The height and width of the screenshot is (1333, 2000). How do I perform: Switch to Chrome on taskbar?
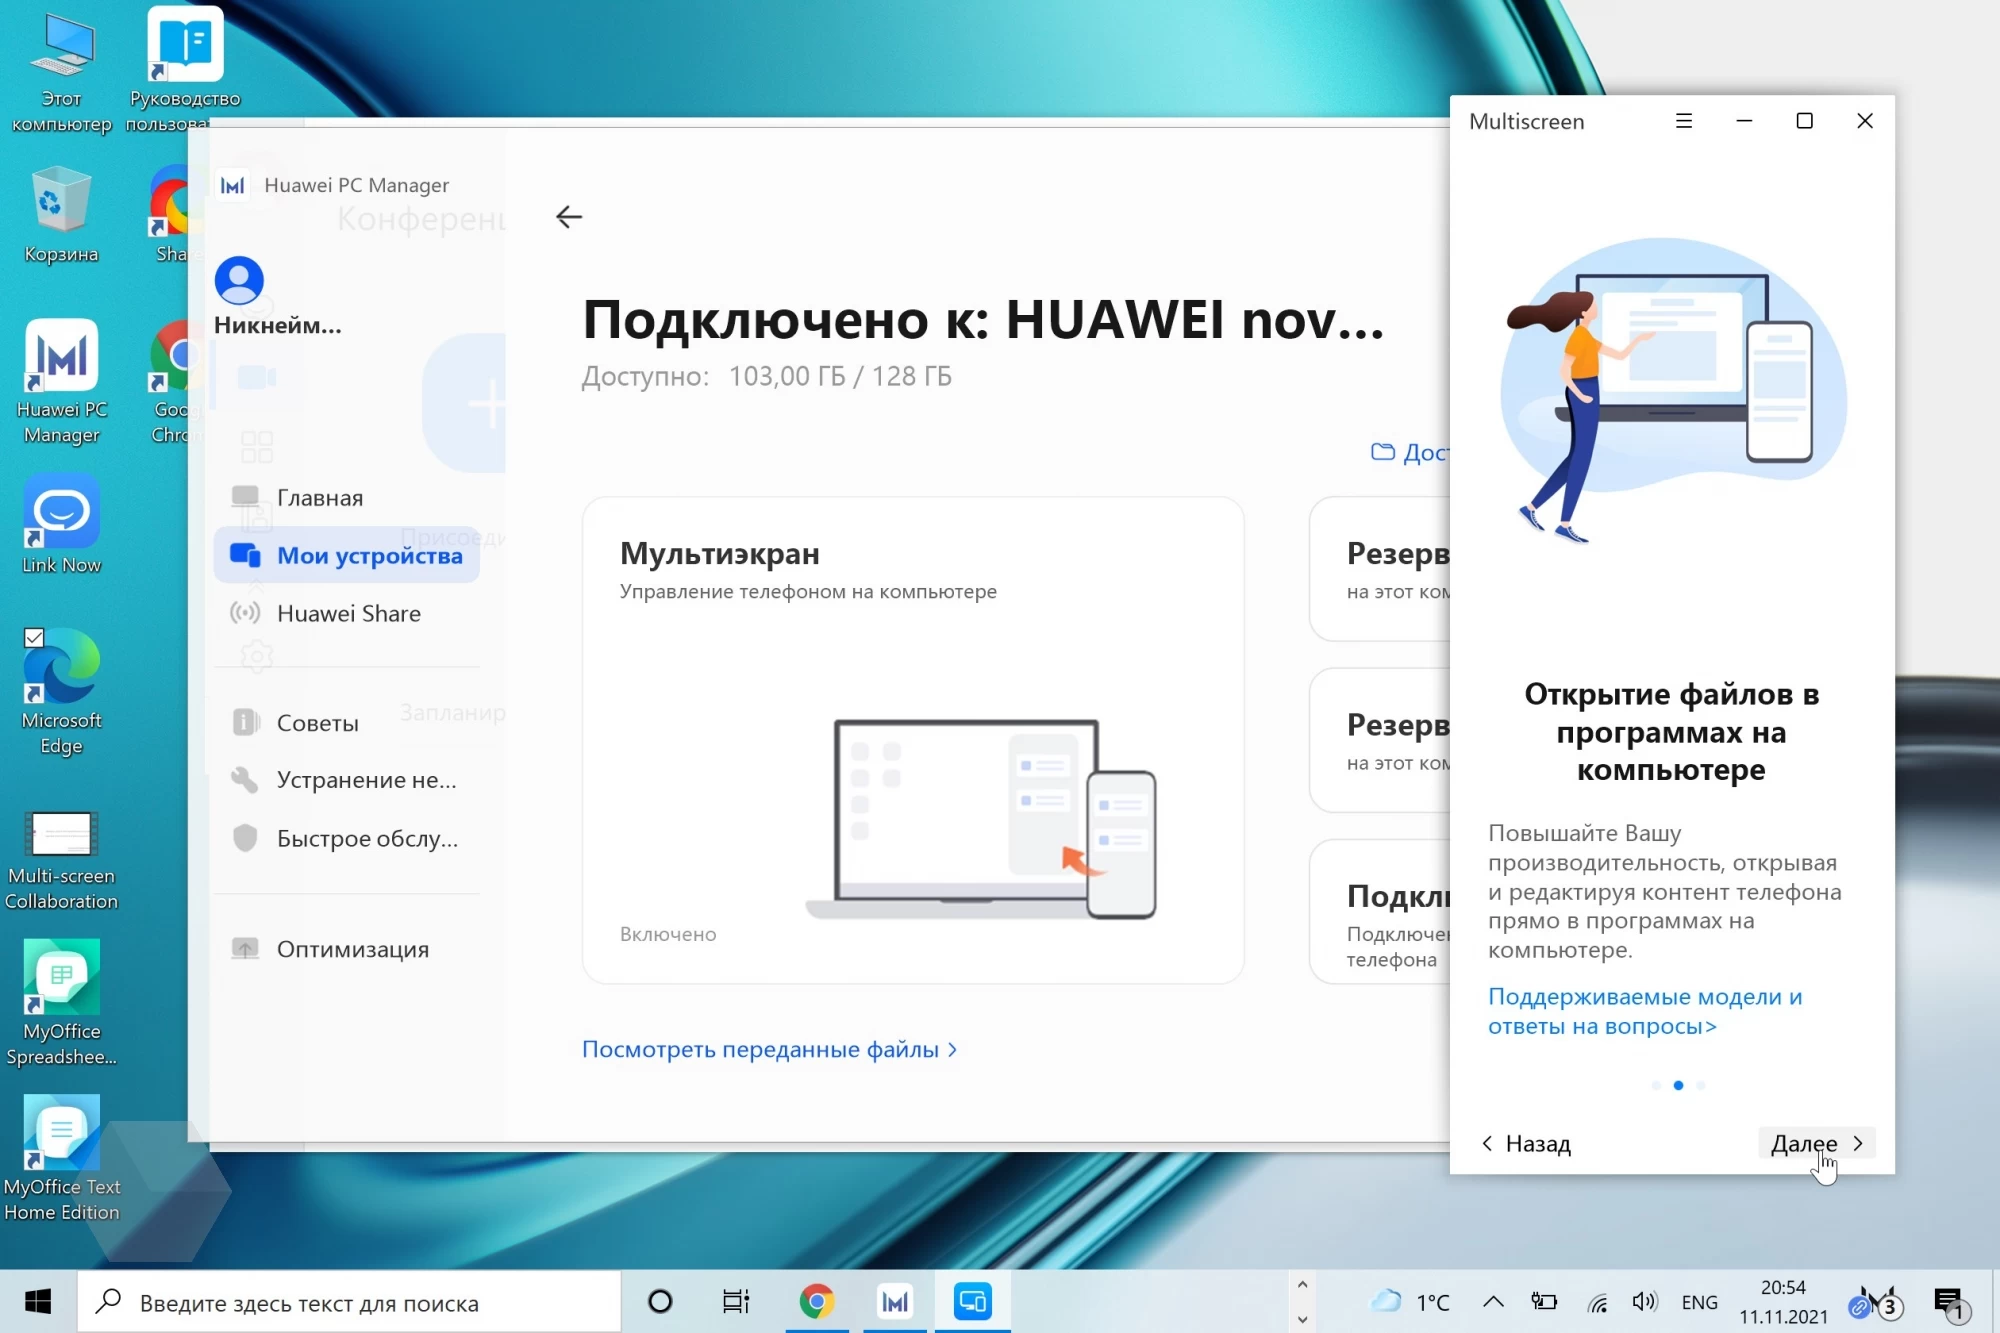[x=817, y=1302]
